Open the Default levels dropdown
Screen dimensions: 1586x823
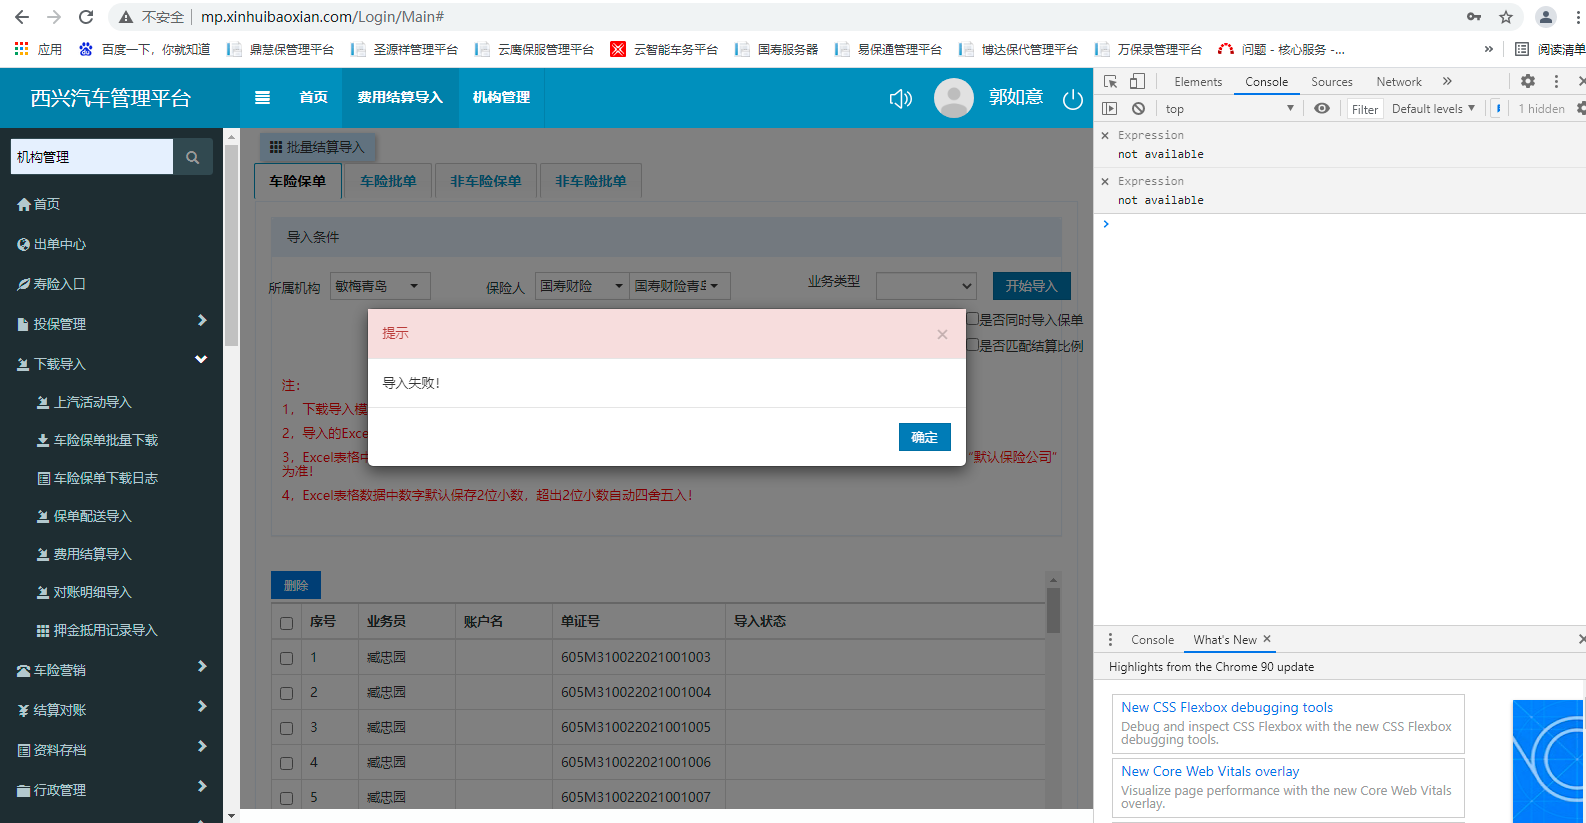pos(1432,108)
